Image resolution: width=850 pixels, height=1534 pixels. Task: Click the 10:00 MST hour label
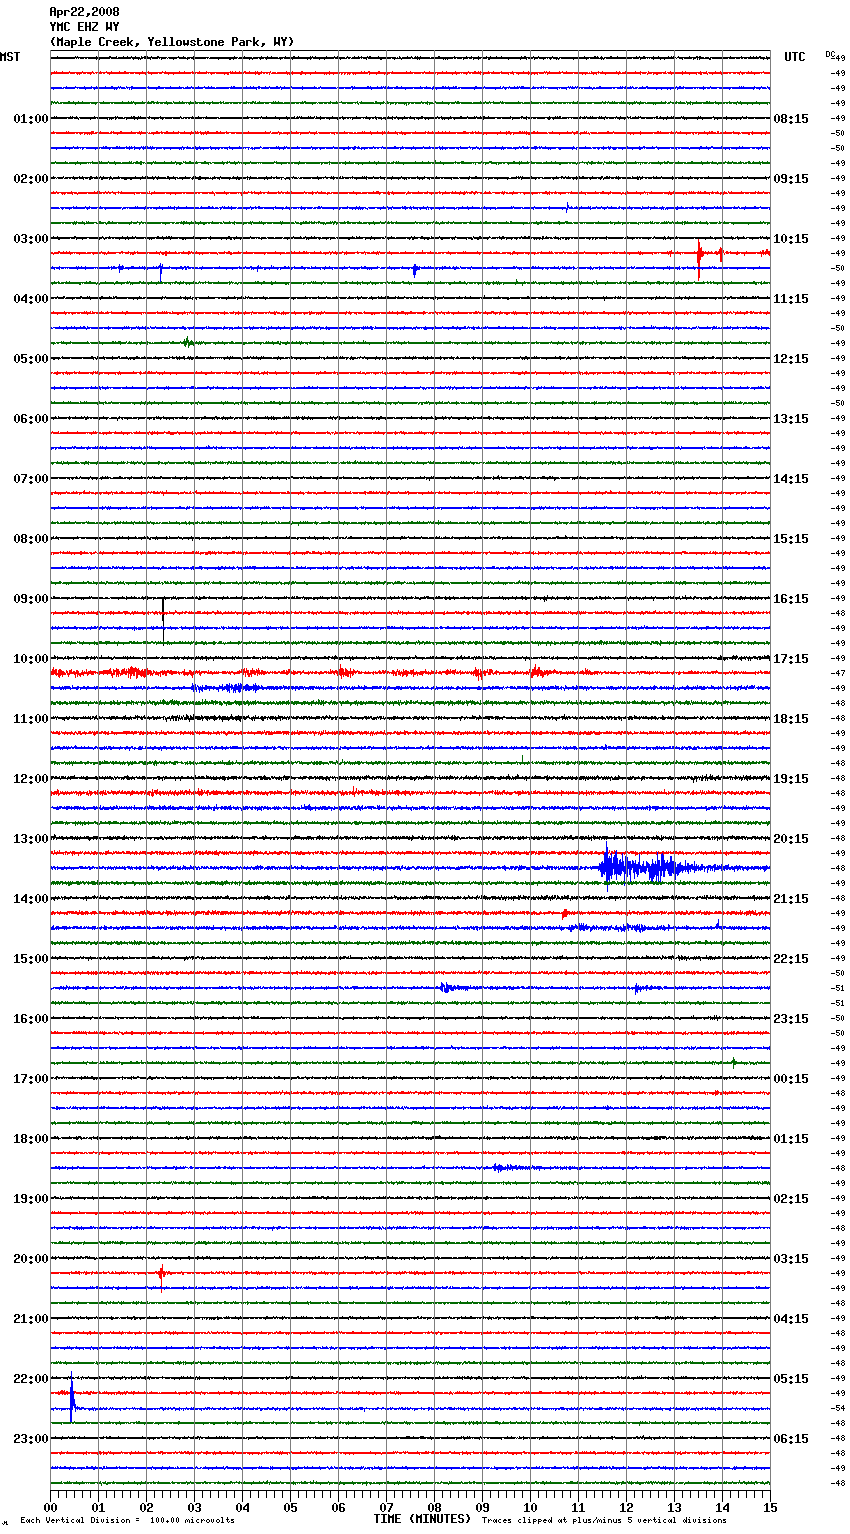[x=31, y=659]
